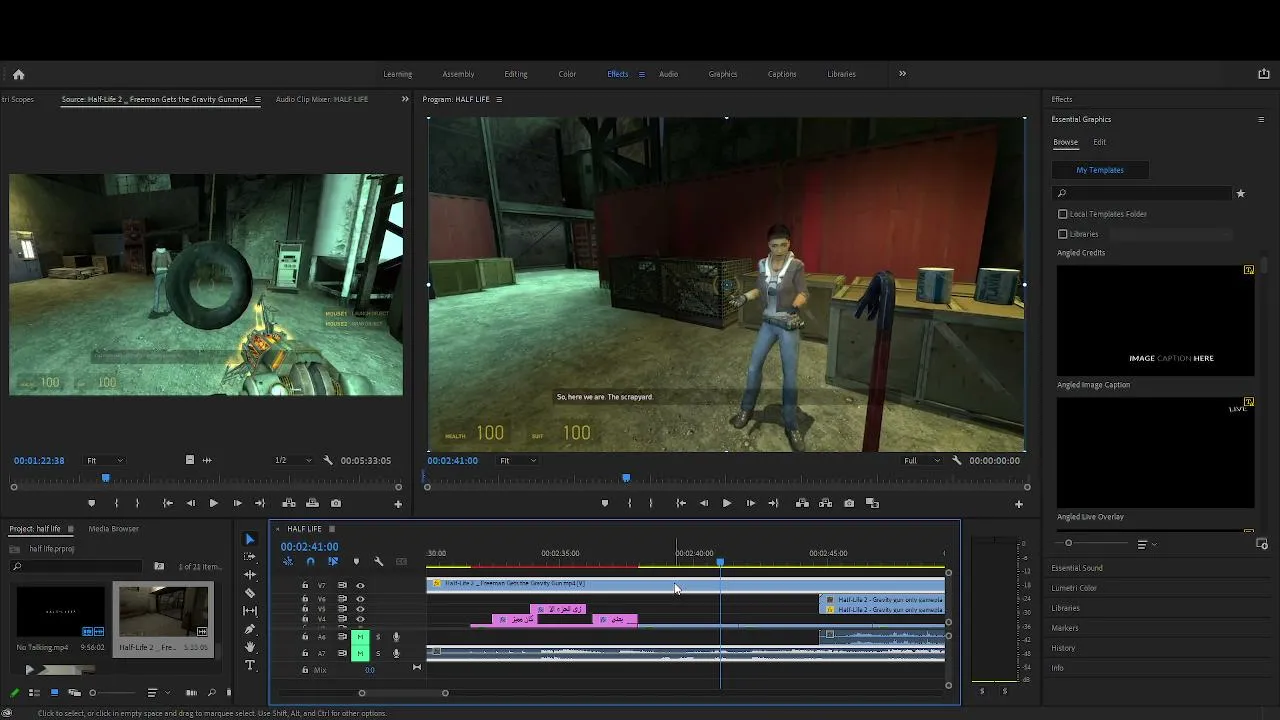The height and width of the screenshot is (720, 1280).
Task: Toggle Linked Selection in timeline header
Action: click(333, 562)
